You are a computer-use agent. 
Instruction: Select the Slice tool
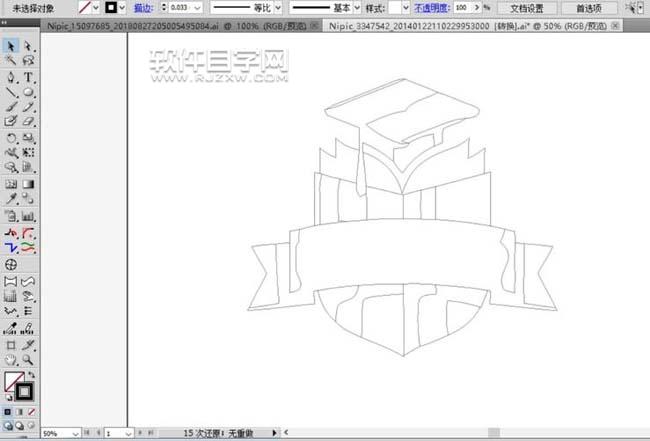point(28,345)
